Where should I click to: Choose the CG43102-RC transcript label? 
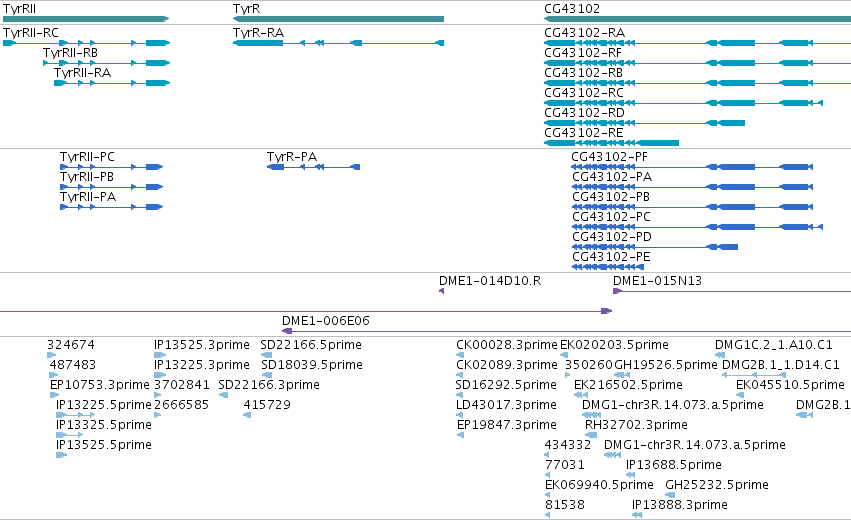584,93
